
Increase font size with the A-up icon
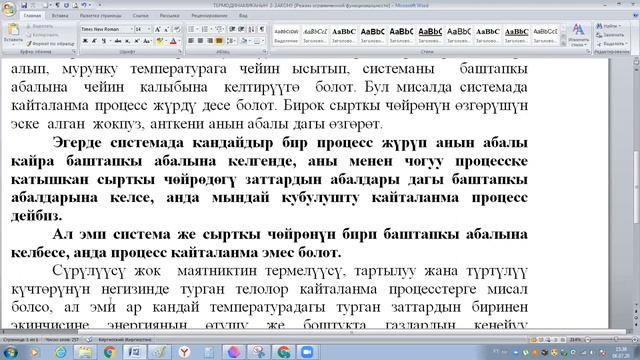(x=158, y=29)
